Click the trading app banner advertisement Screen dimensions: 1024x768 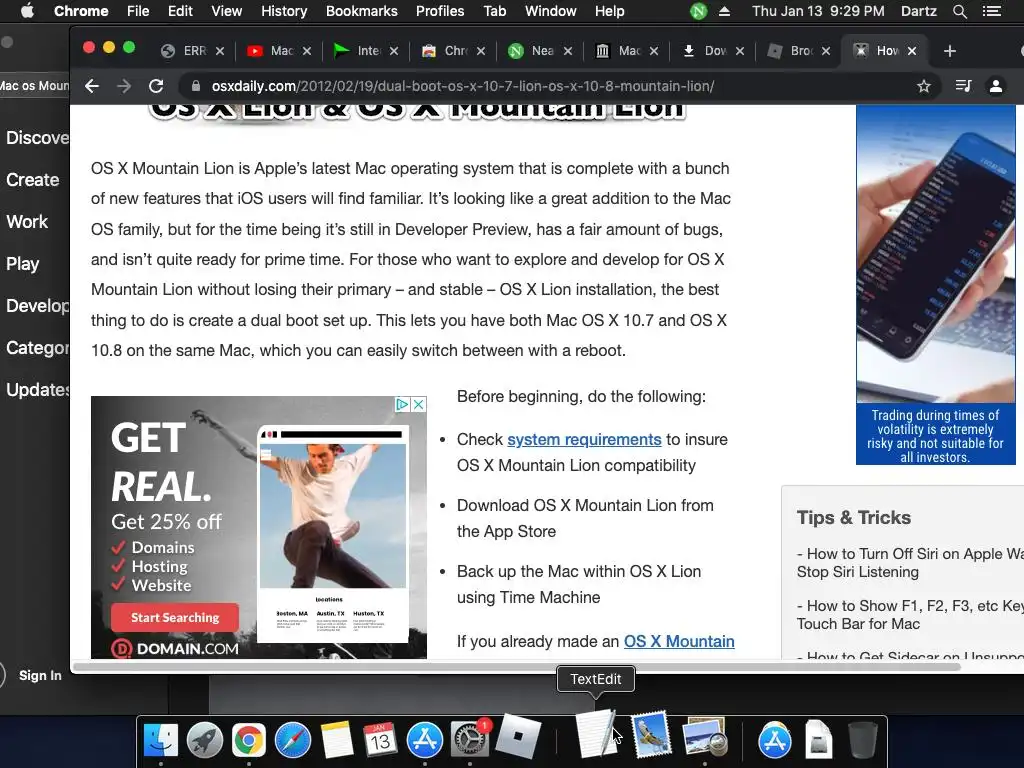coord(936,285)
